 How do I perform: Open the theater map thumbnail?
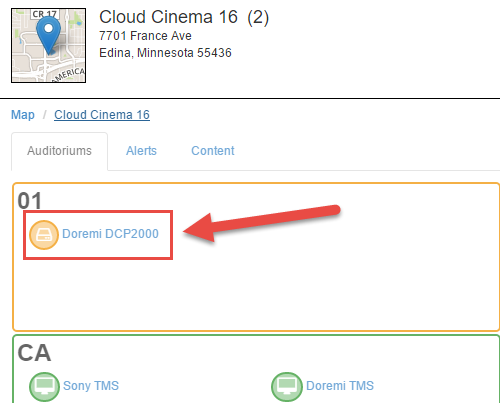pos(48,45)
